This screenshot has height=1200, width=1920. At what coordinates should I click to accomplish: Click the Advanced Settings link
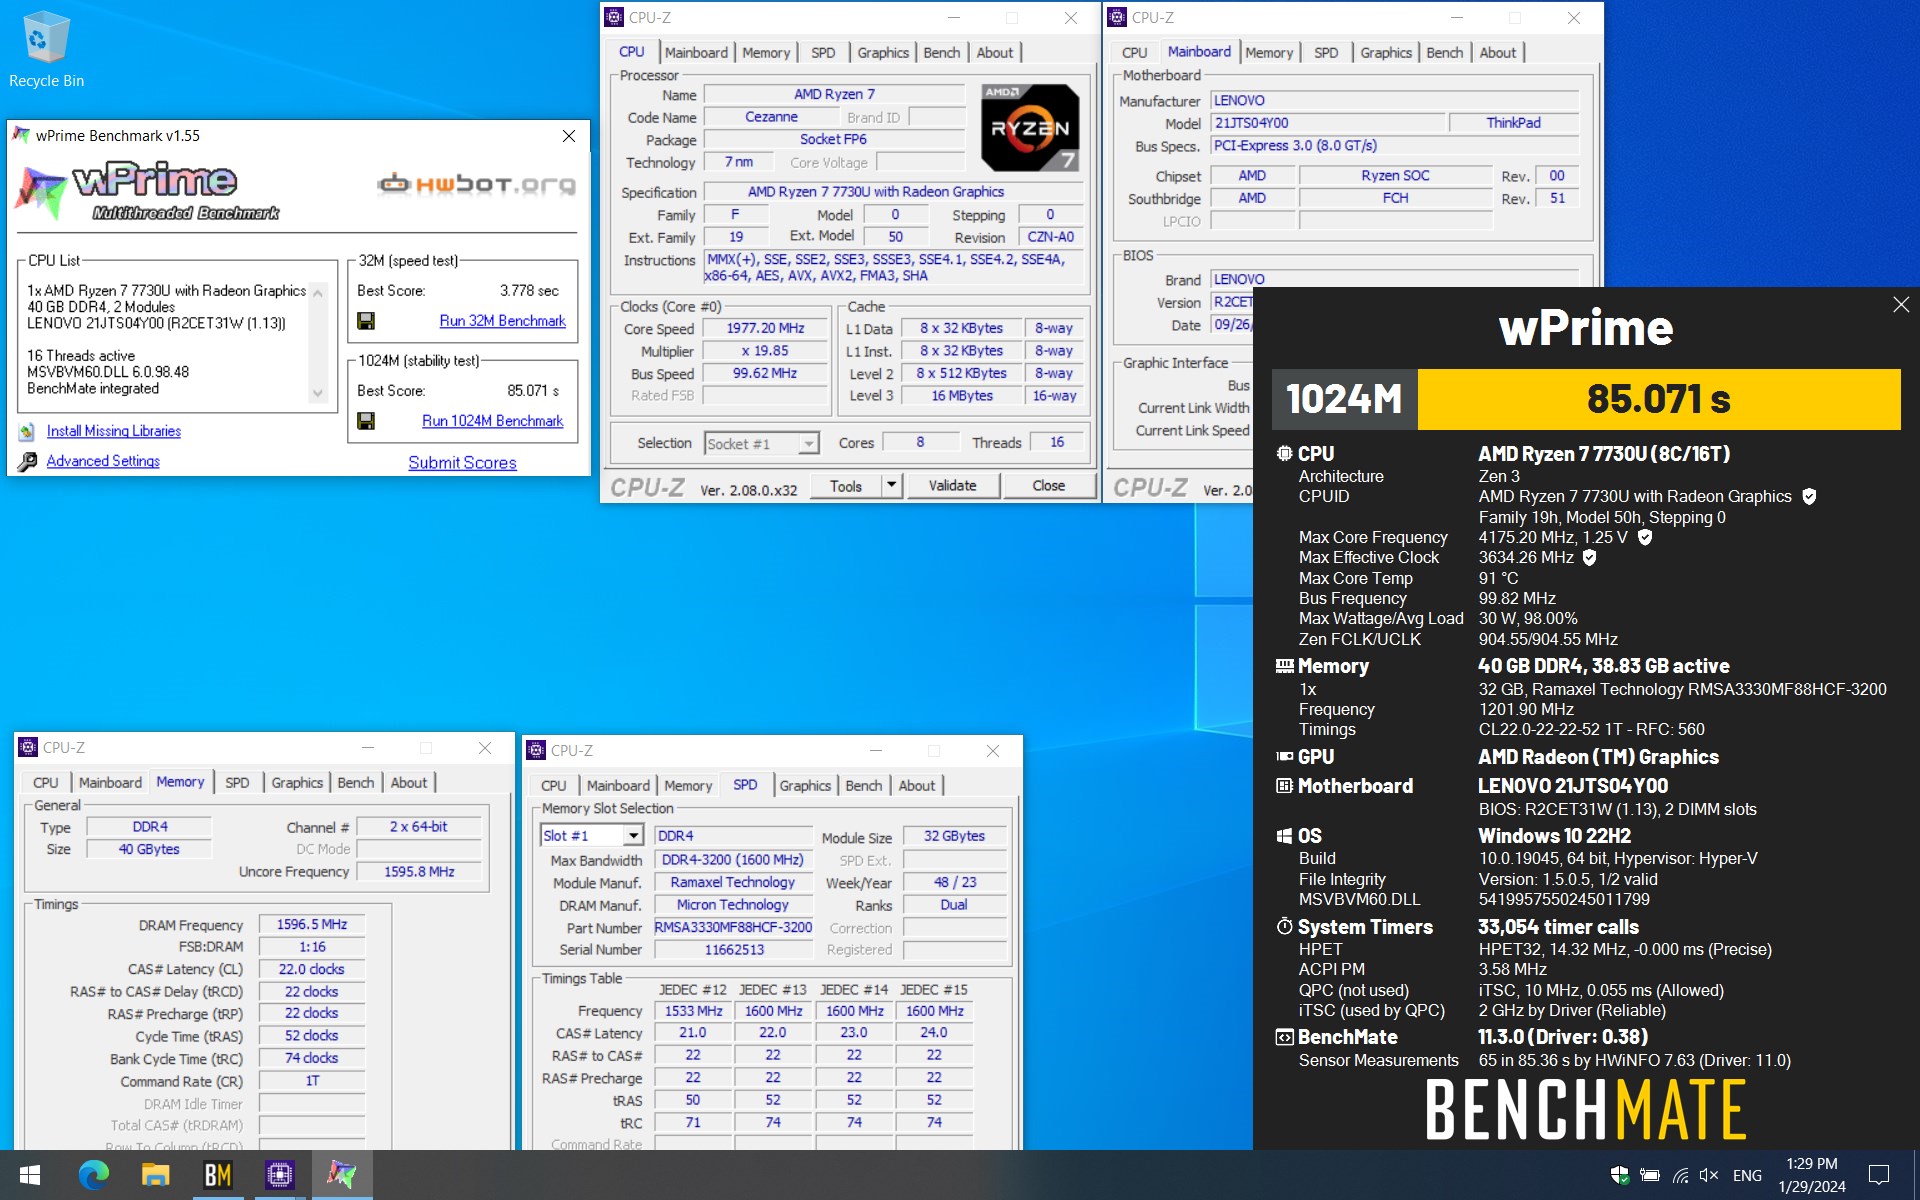103,461
